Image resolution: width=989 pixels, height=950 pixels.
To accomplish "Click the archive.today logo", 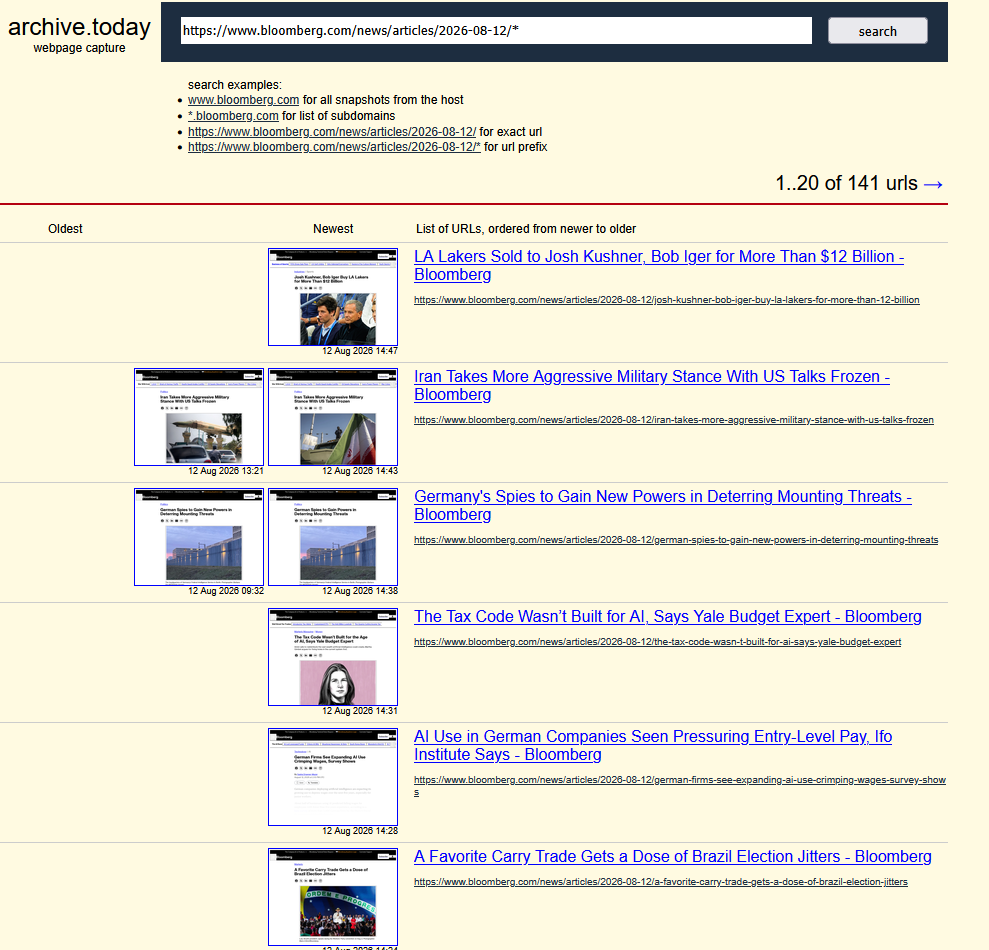I will point(79,27).
